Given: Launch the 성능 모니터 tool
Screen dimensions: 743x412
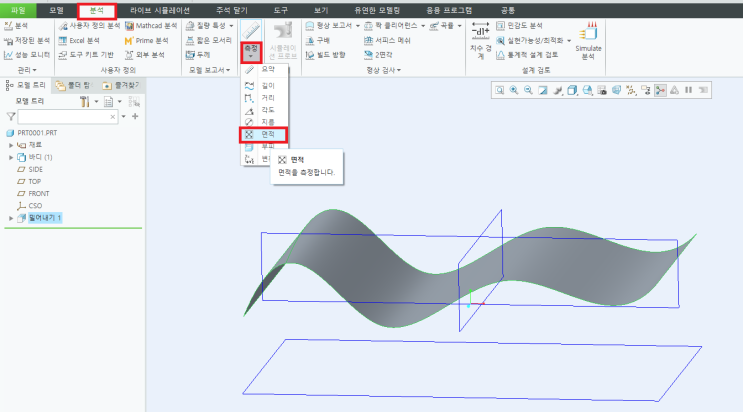Looking at the screenshot, I should 27,55.
